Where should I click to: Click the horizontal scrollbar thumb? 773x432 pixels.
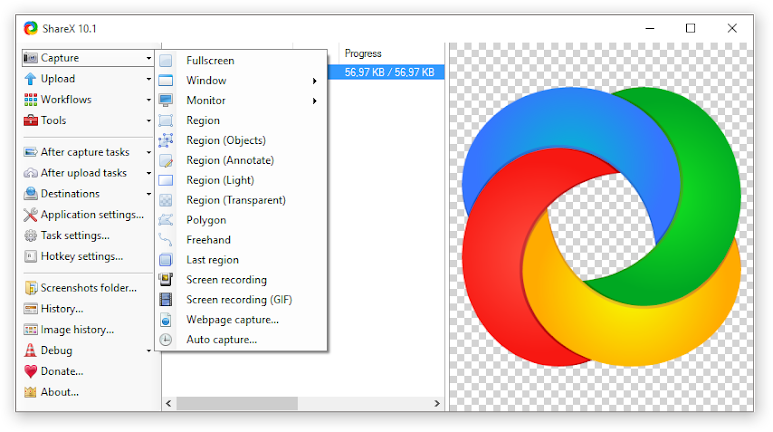pyautogui.click(x=237, y=403)
